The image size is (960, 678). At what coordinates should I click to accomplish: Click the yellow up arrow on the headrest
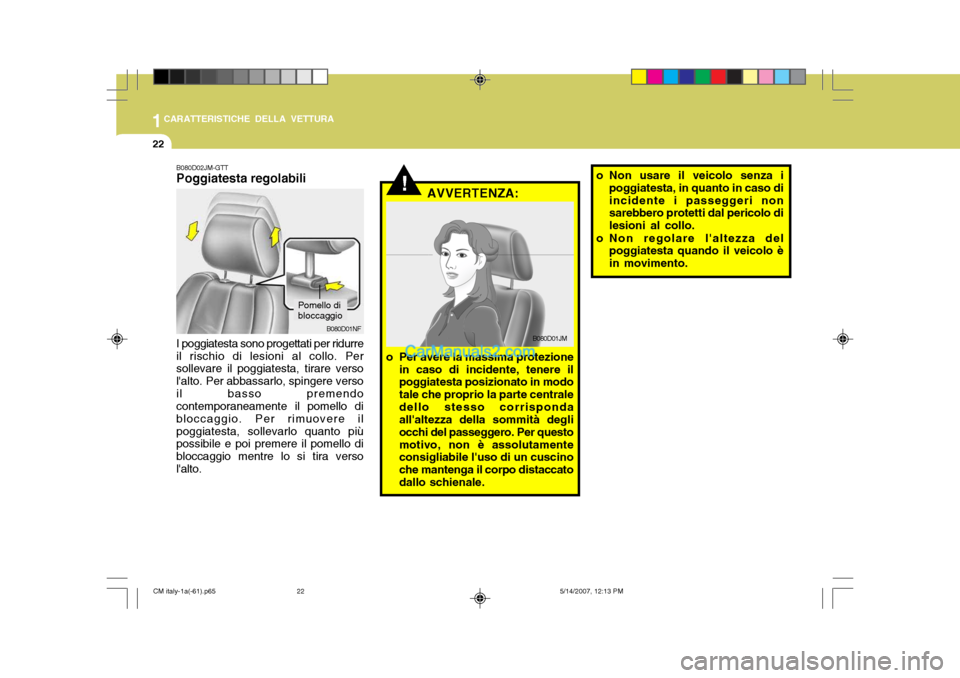(276, 236)
